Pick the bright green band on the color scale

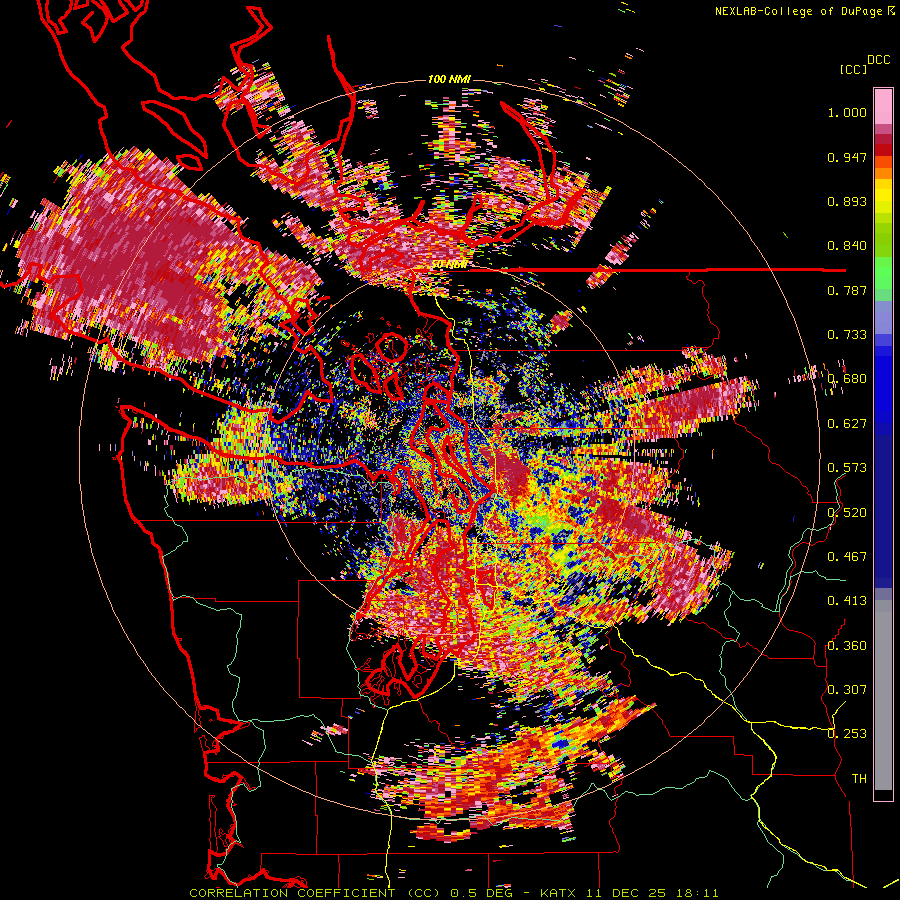(883, 273)
